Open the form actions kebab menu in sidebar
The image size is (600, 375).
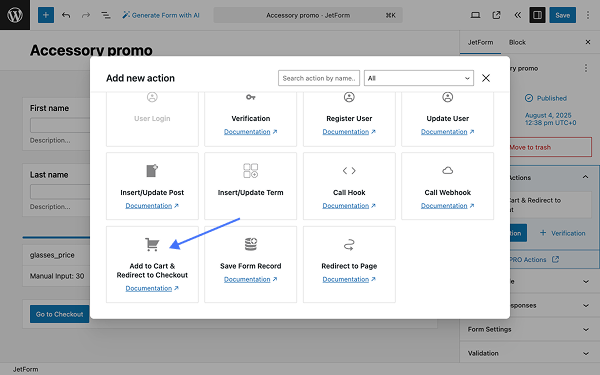point(585,68)
